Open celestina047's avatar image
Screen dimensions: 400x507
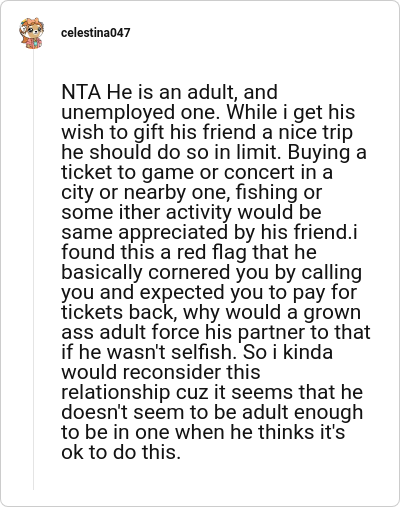[31, 33]
